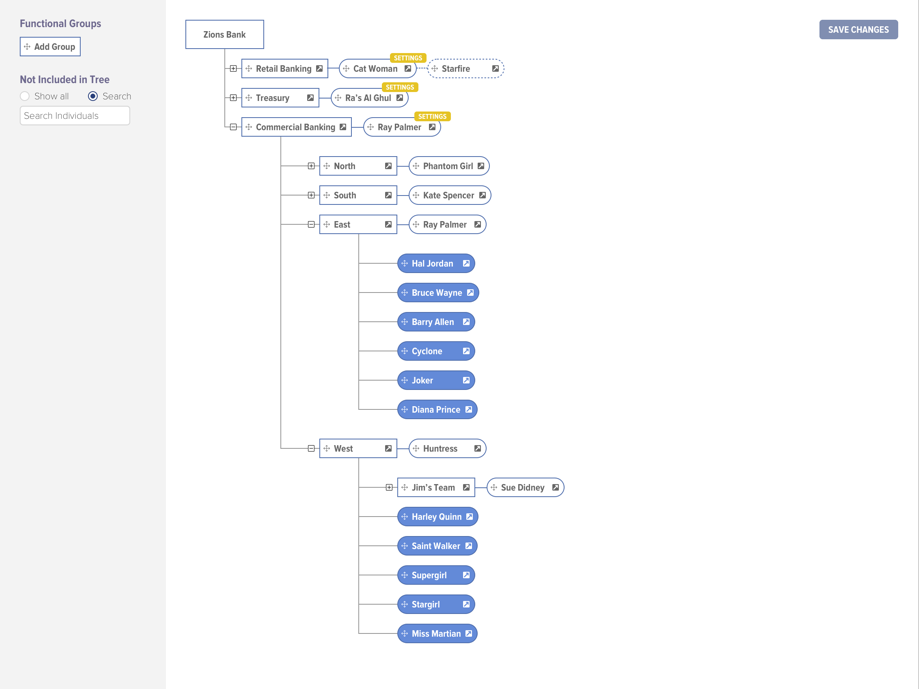This screenshot has width=919, height=689.
Task: Select the Zions Bank root node
Action: (x=224, y=33)
